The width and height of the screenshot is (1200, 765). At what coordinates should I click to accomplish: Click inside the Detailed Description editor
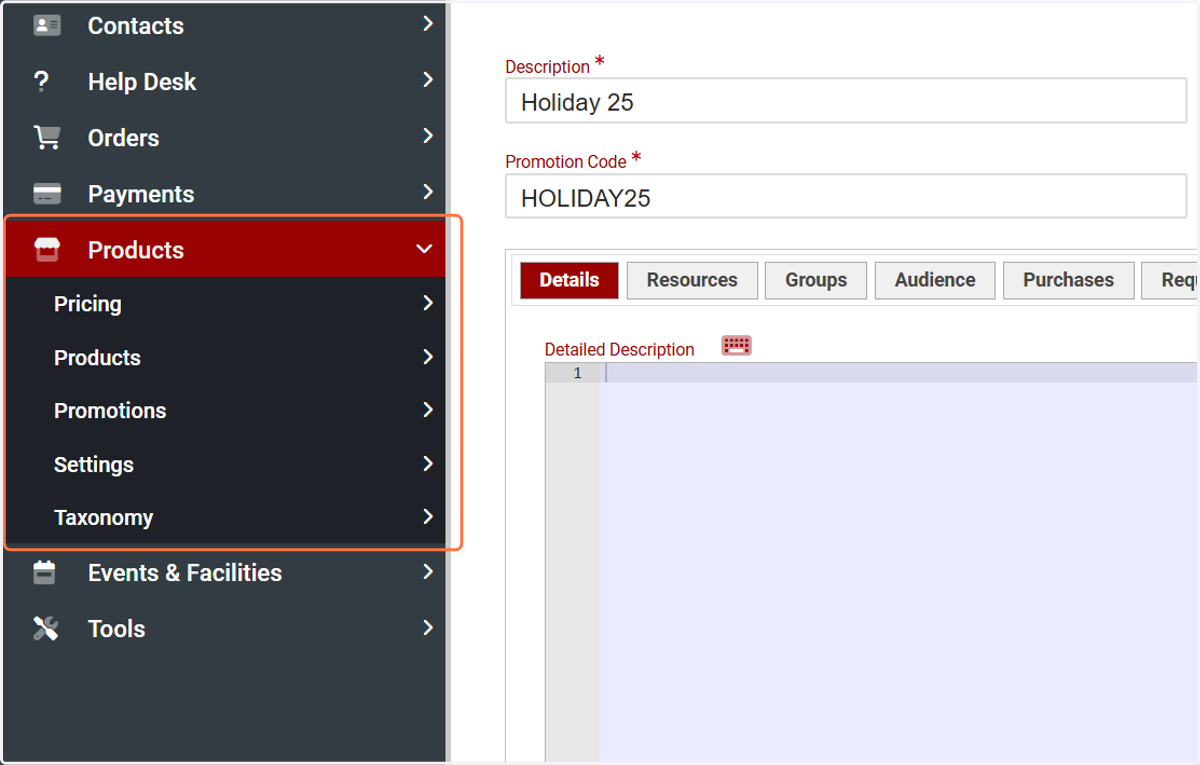click(x=898, y=560)
